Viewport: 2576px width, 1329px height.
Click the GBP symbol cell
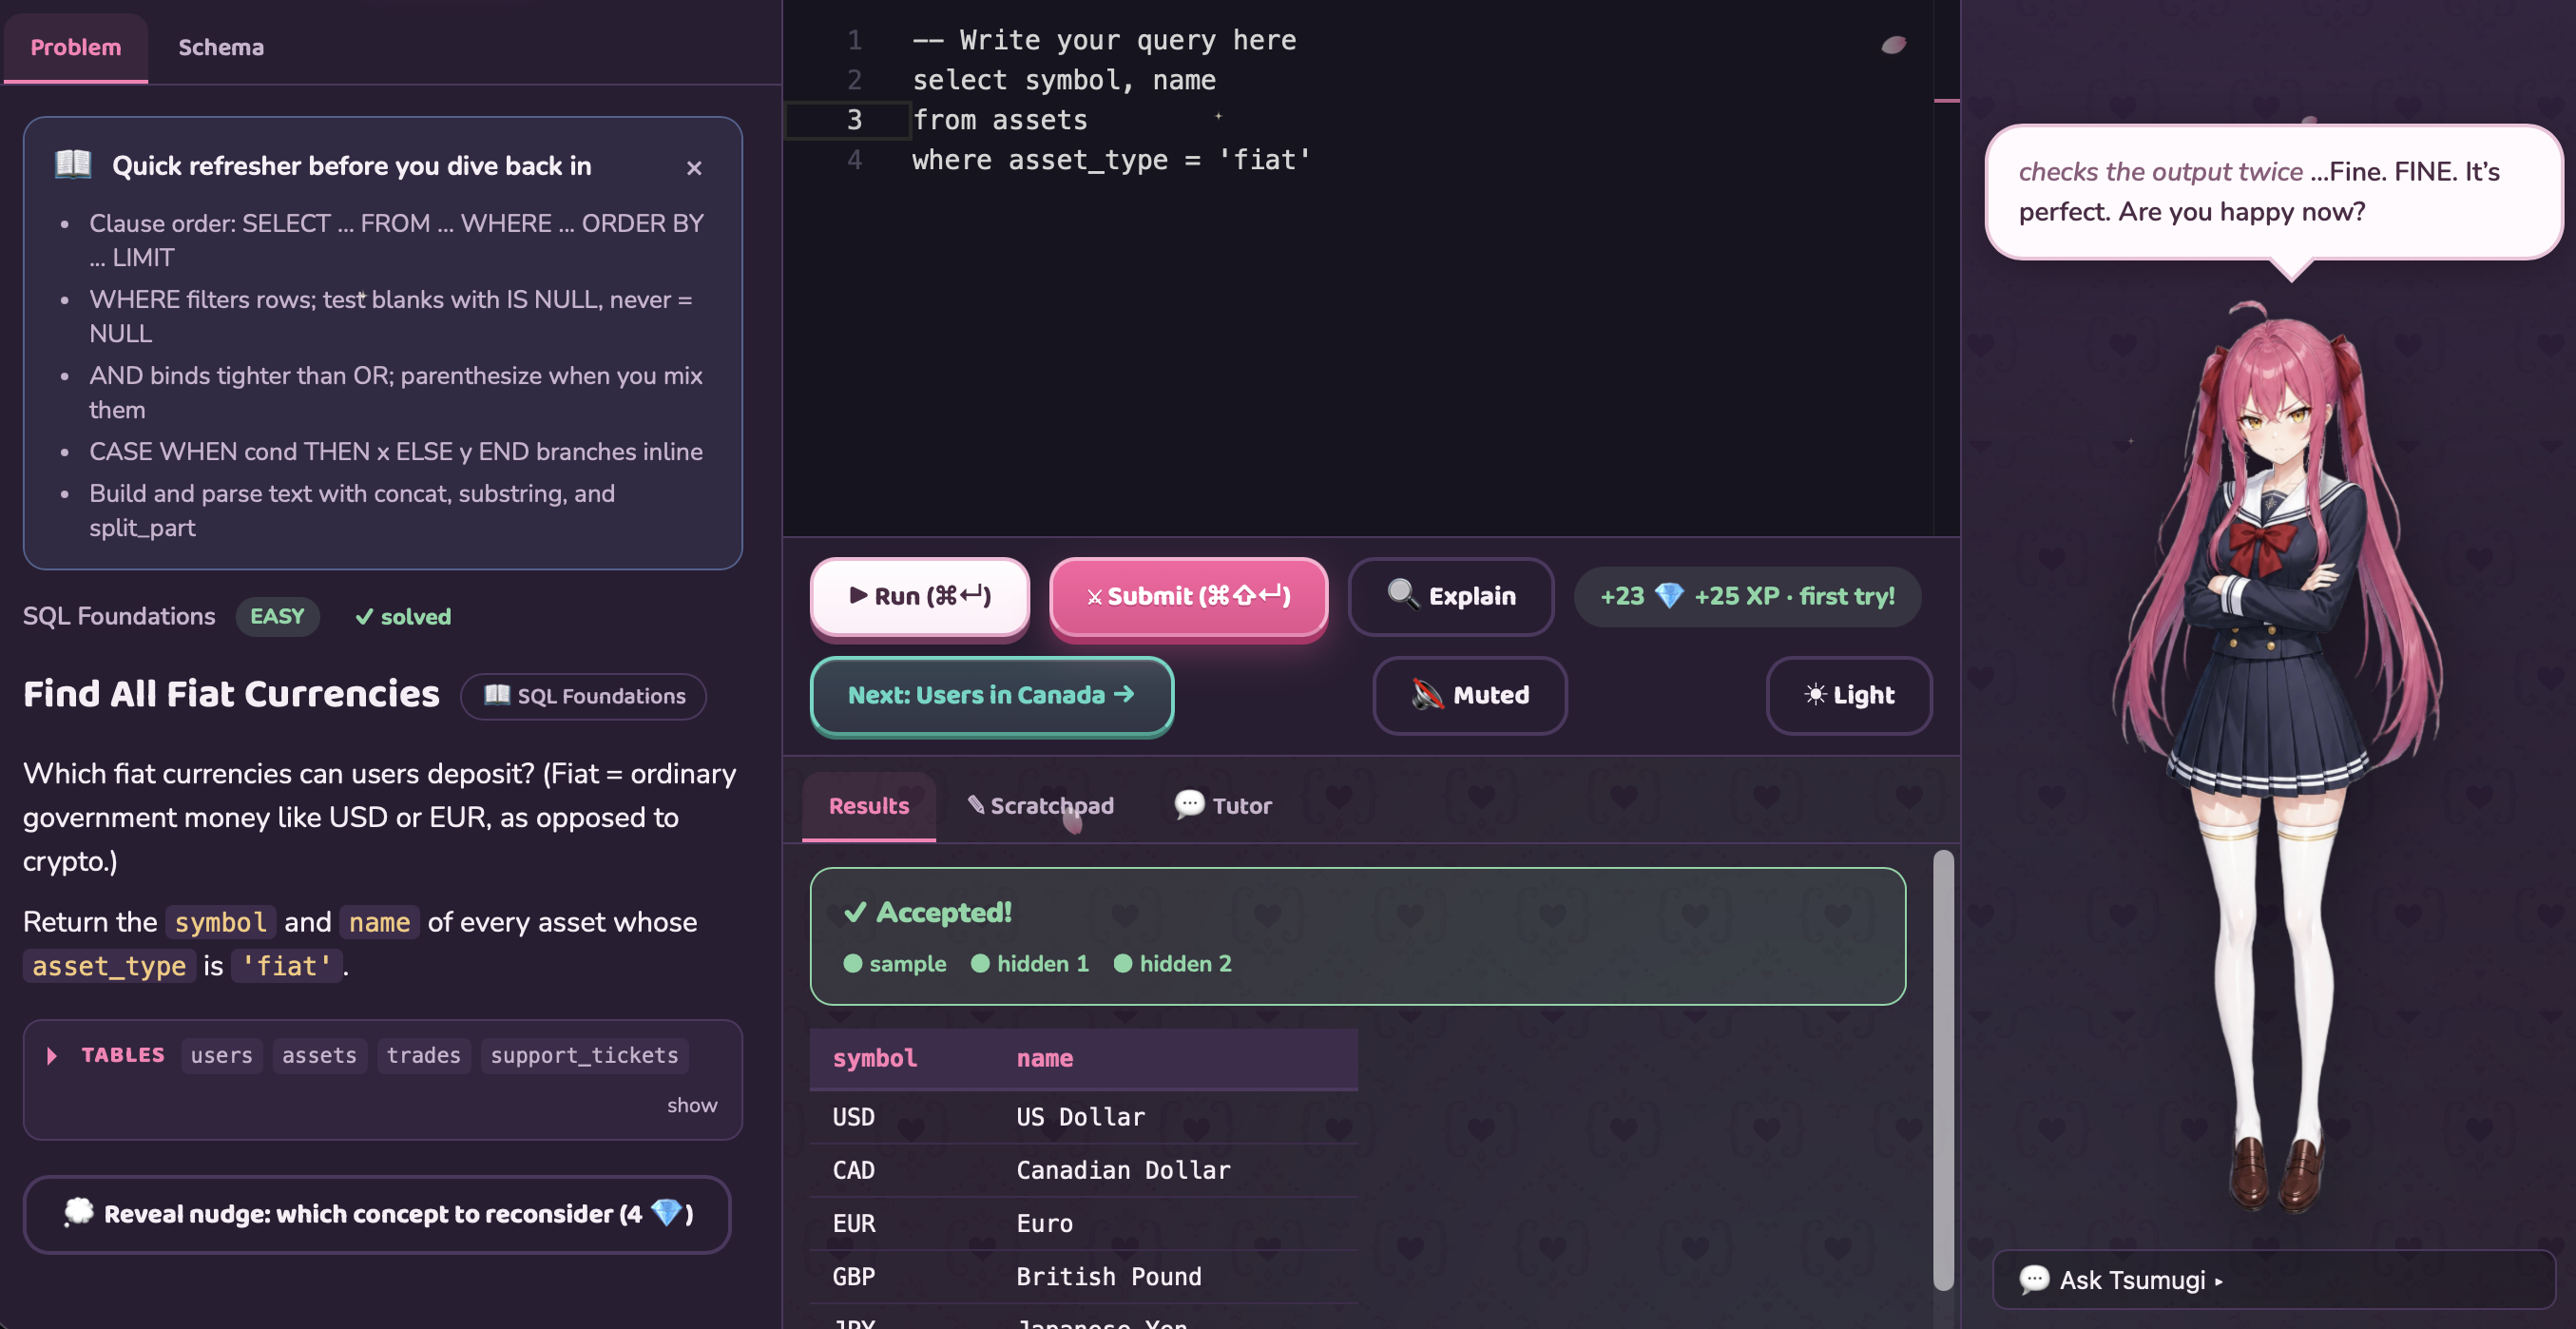[854, 1276]
